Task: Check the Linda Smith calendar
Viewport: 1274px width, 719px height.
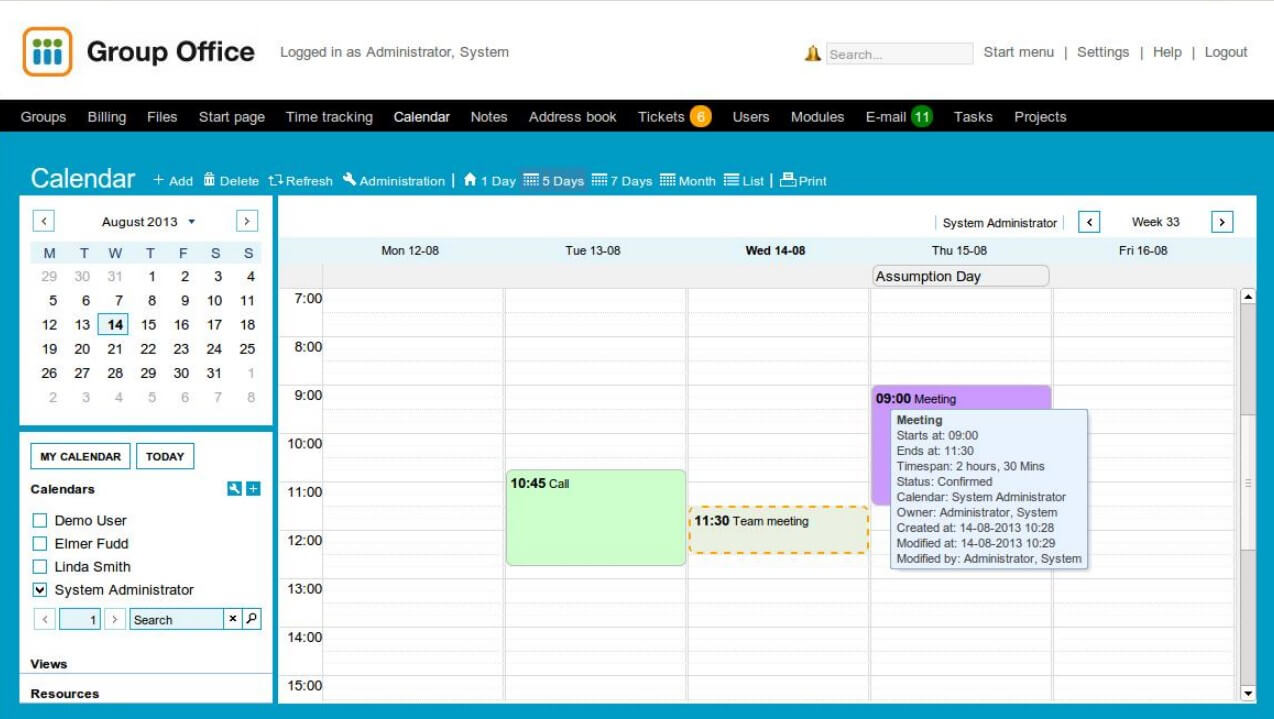Action: [40, 566]
